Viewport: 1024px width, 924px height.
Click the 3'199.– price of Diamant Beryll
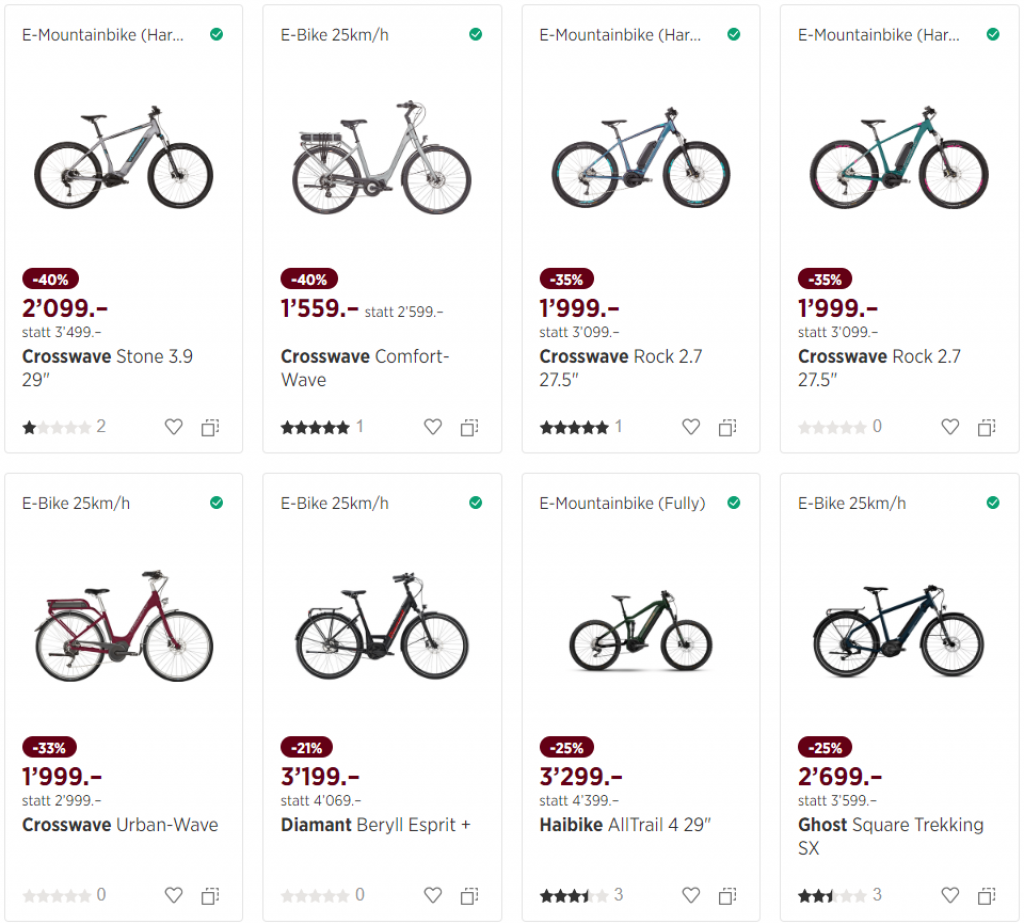[x=320, y=776]
